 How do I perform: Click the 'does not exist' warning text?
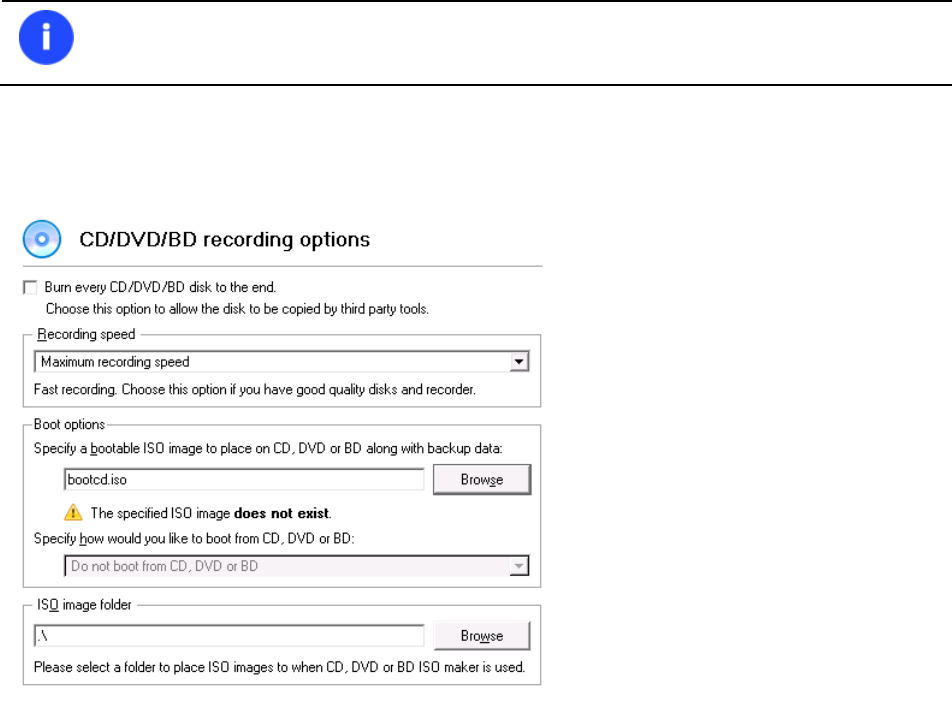pos(211,513)
